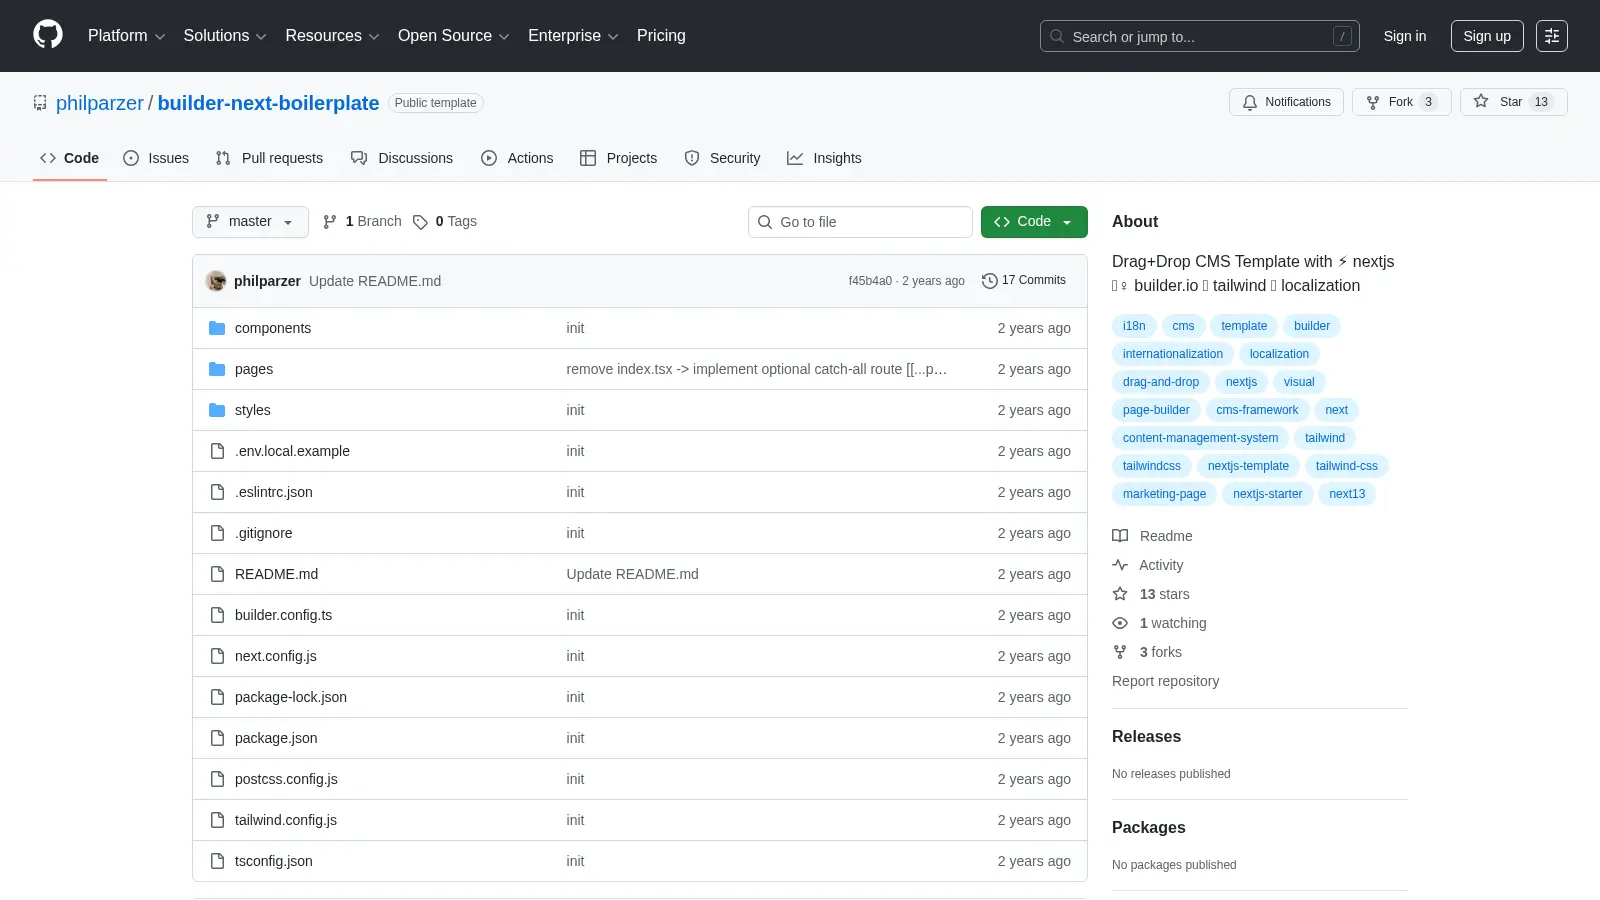Click the Activity pulse icon
This screenshot has width=1600, height=900.
1120,565
